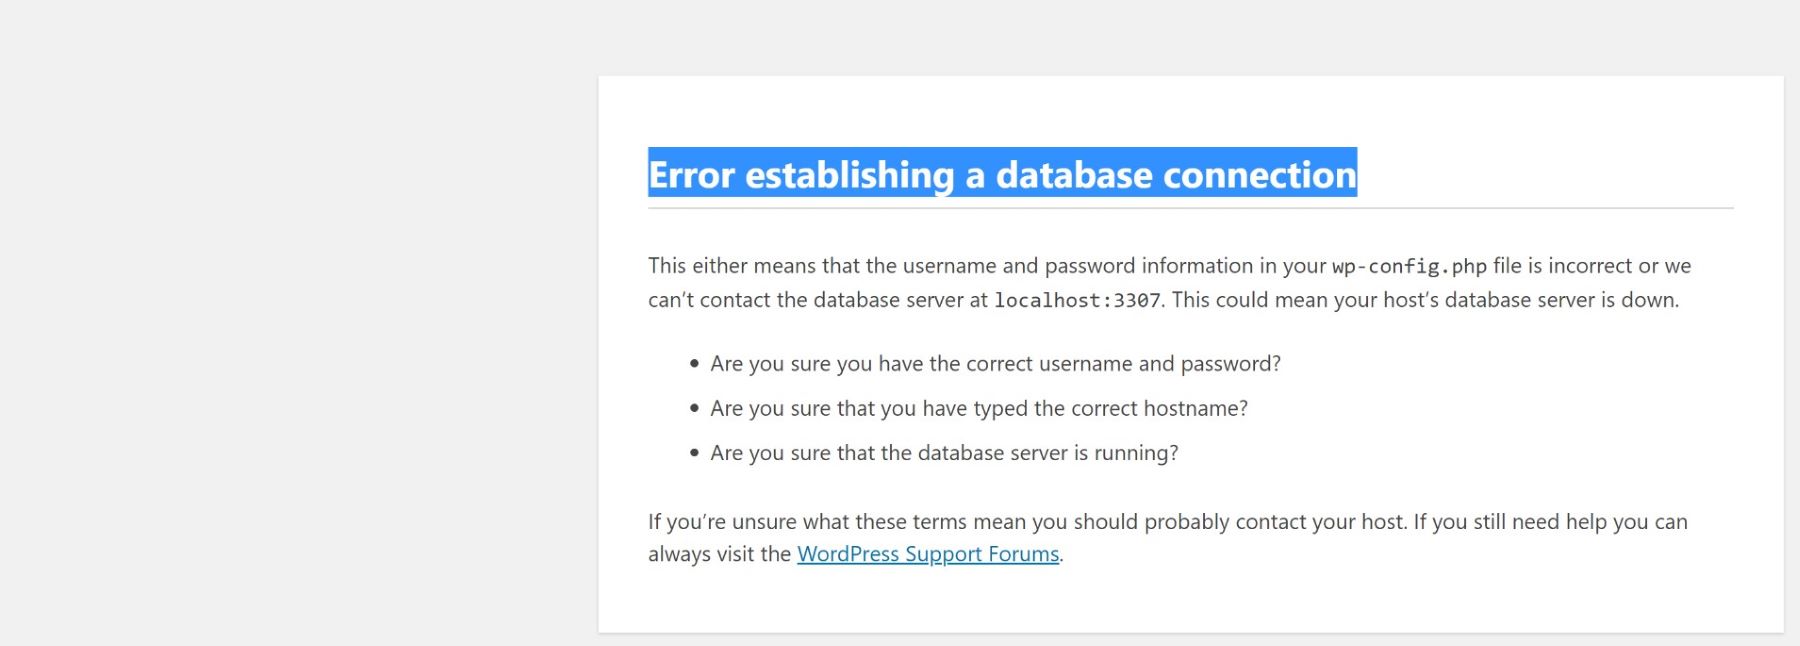1800x646 pixels.
Task: Click the words 'always visit the'
Action: point(719,554)
